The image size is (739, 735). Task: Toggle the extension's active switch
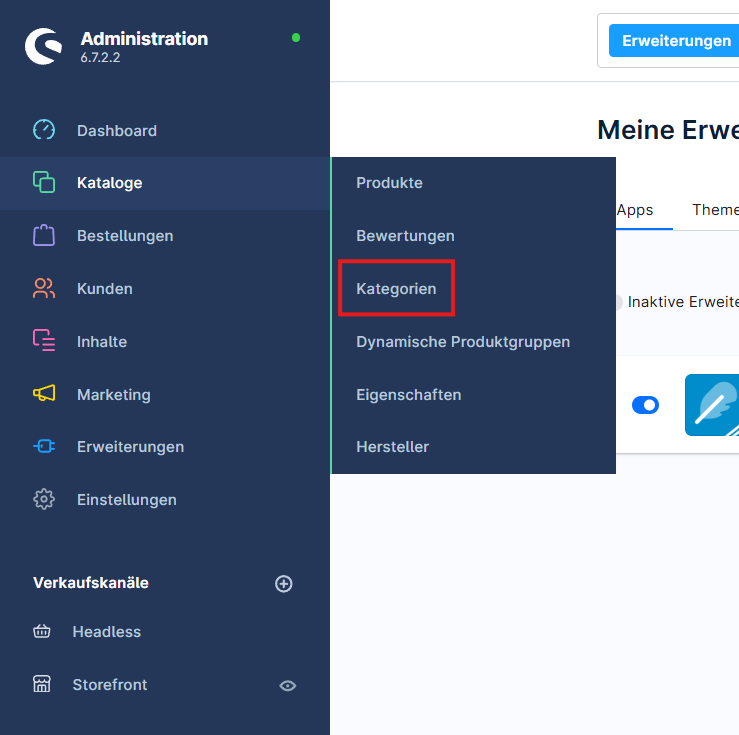pyautogui.click(x=645, y=405)
